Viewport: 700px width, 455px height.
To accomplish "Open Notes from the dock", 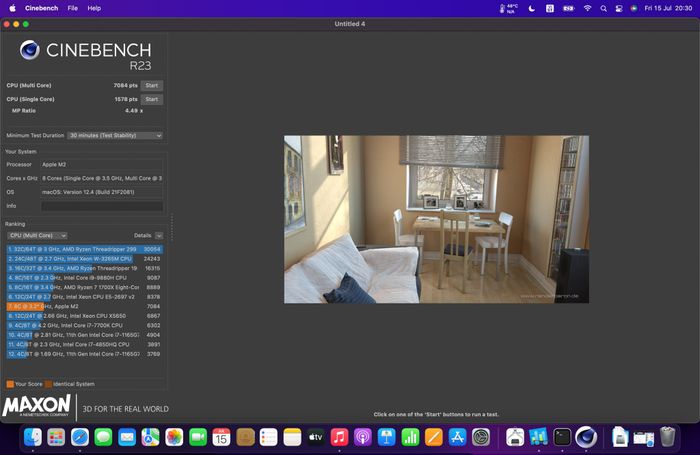I will click(x=292, y=437).
